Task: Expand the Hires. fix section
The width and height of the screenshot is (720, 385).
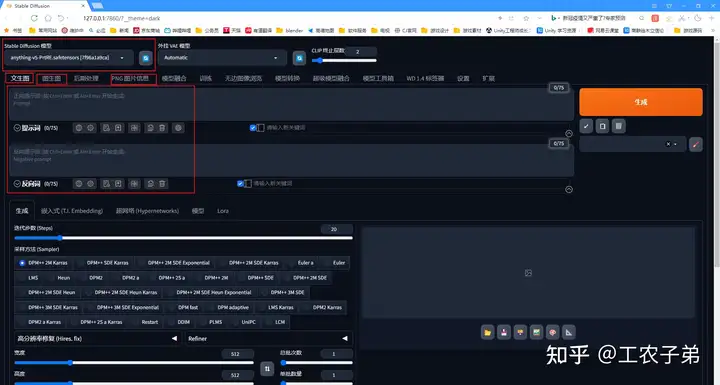Action: click(97, 339)
